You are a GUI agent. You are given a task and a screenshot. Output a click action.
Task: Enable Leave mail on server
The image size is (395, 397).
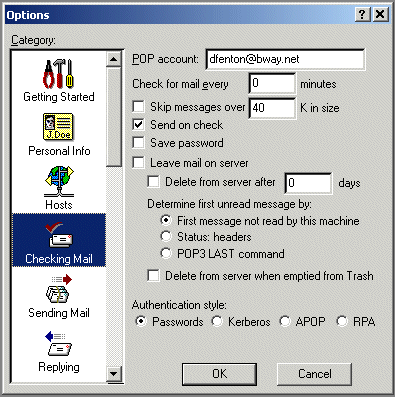point(138,163)
